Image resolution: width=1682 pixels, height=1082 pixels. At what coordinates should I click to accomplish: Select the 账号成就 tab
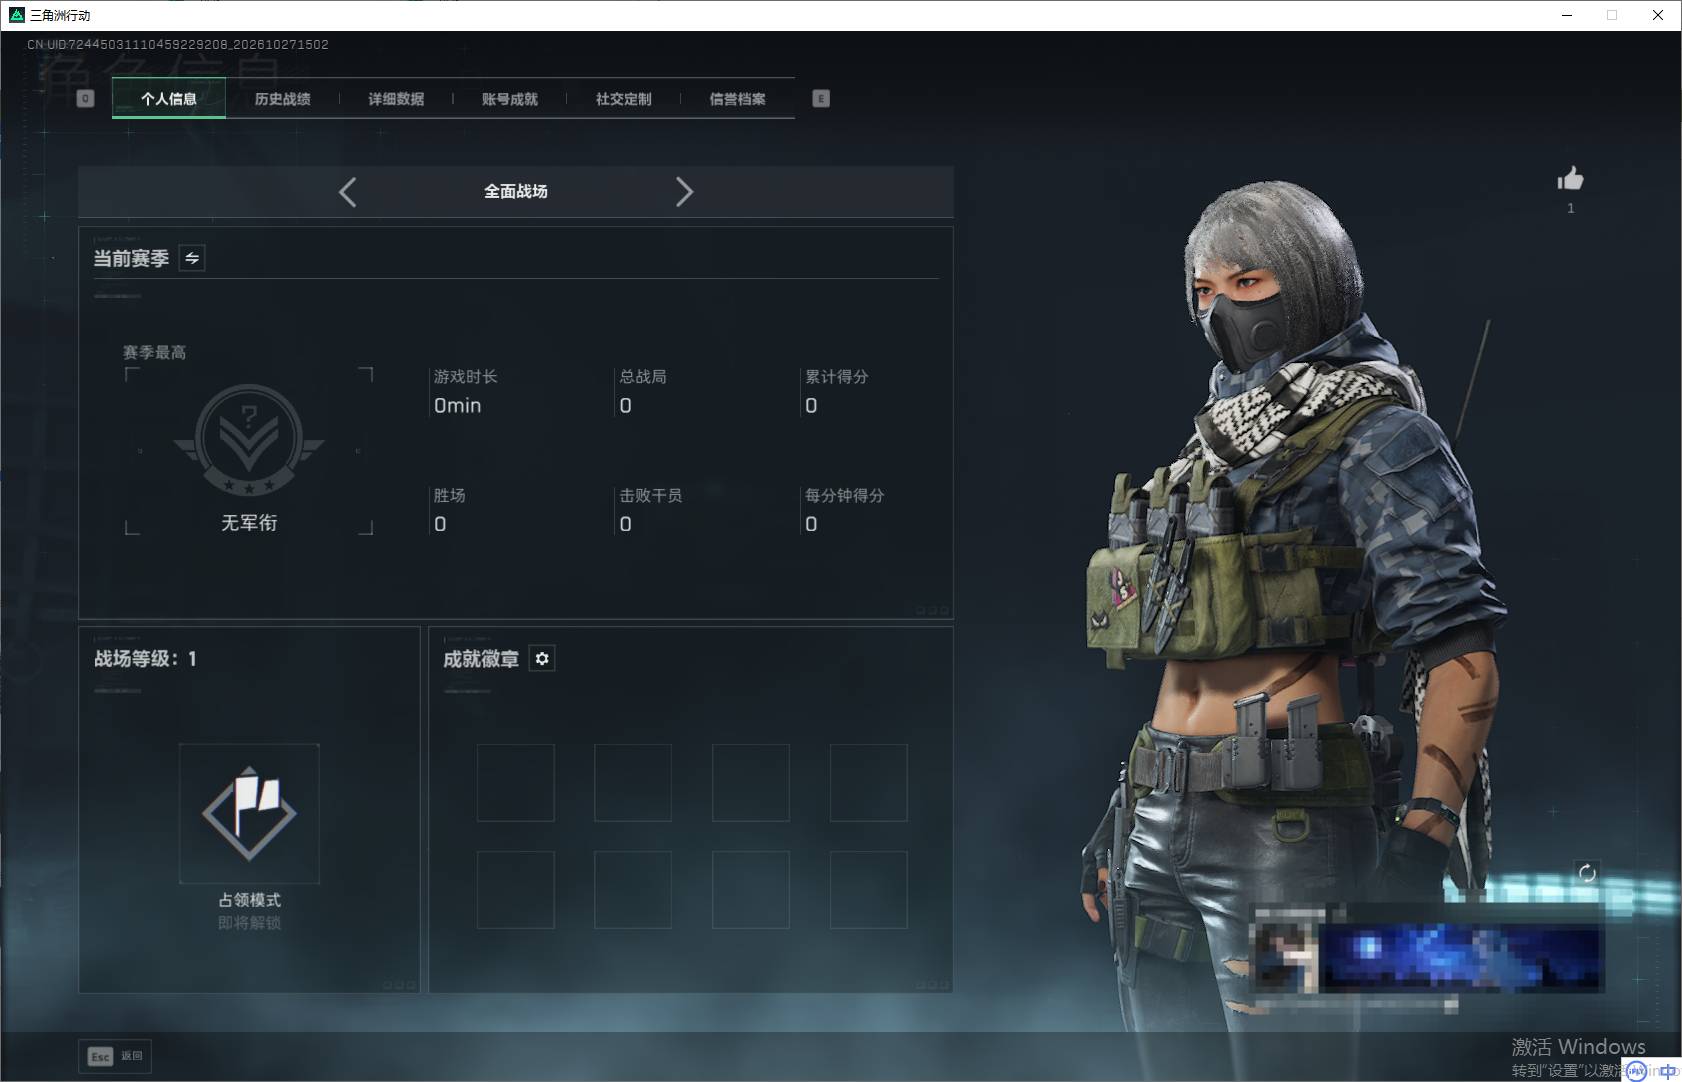click(x=510, y=99)
